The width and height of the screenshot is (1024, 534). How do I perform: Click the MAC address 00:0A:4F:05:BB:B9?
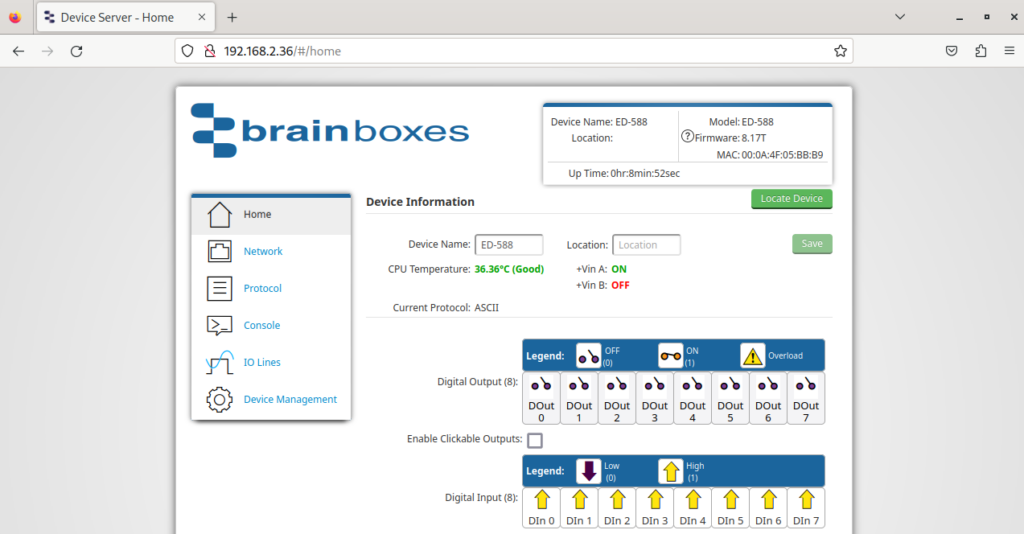click(x=782, y=155)
